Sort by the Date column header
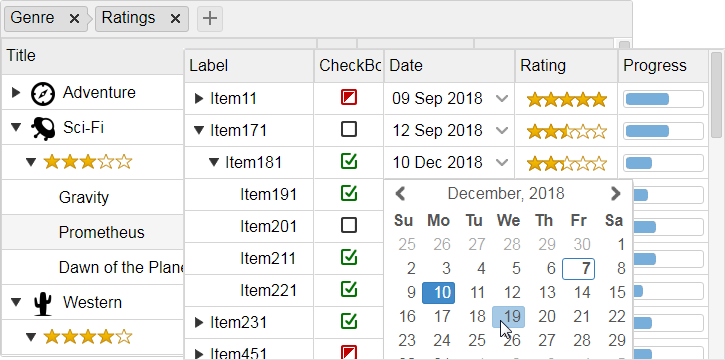Image resolution: width=725 pixels, height=360 pixels. (x=449, y=66)
